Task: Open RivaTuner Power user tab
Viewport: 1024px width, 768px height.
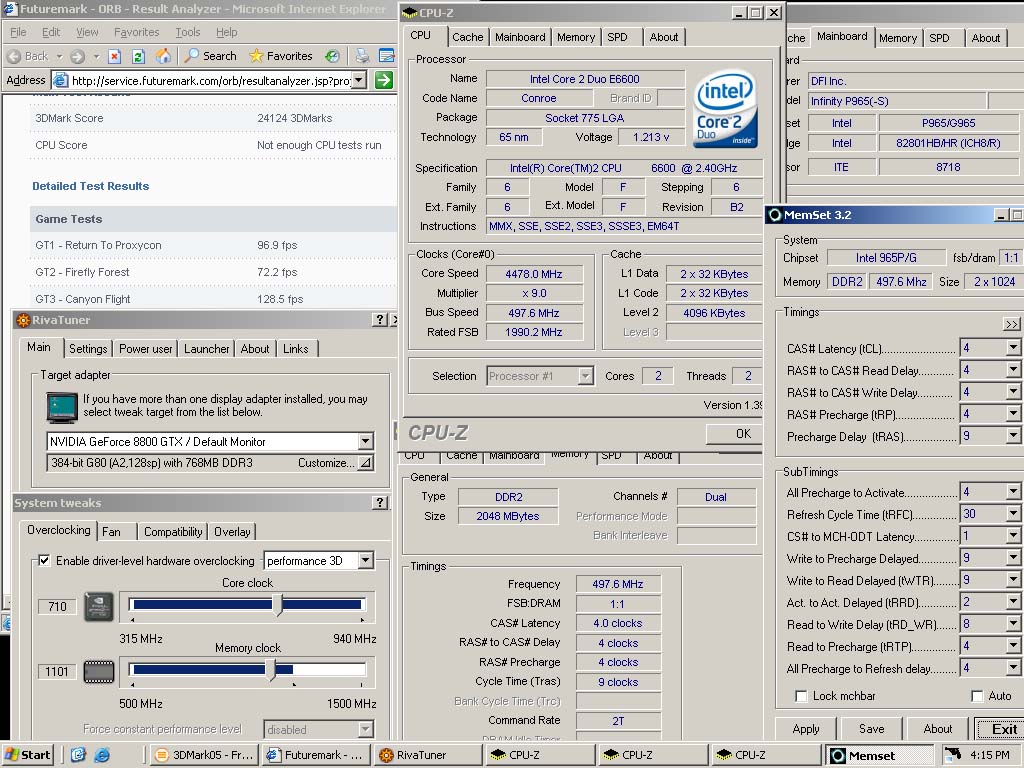Action: click(146, 349)
